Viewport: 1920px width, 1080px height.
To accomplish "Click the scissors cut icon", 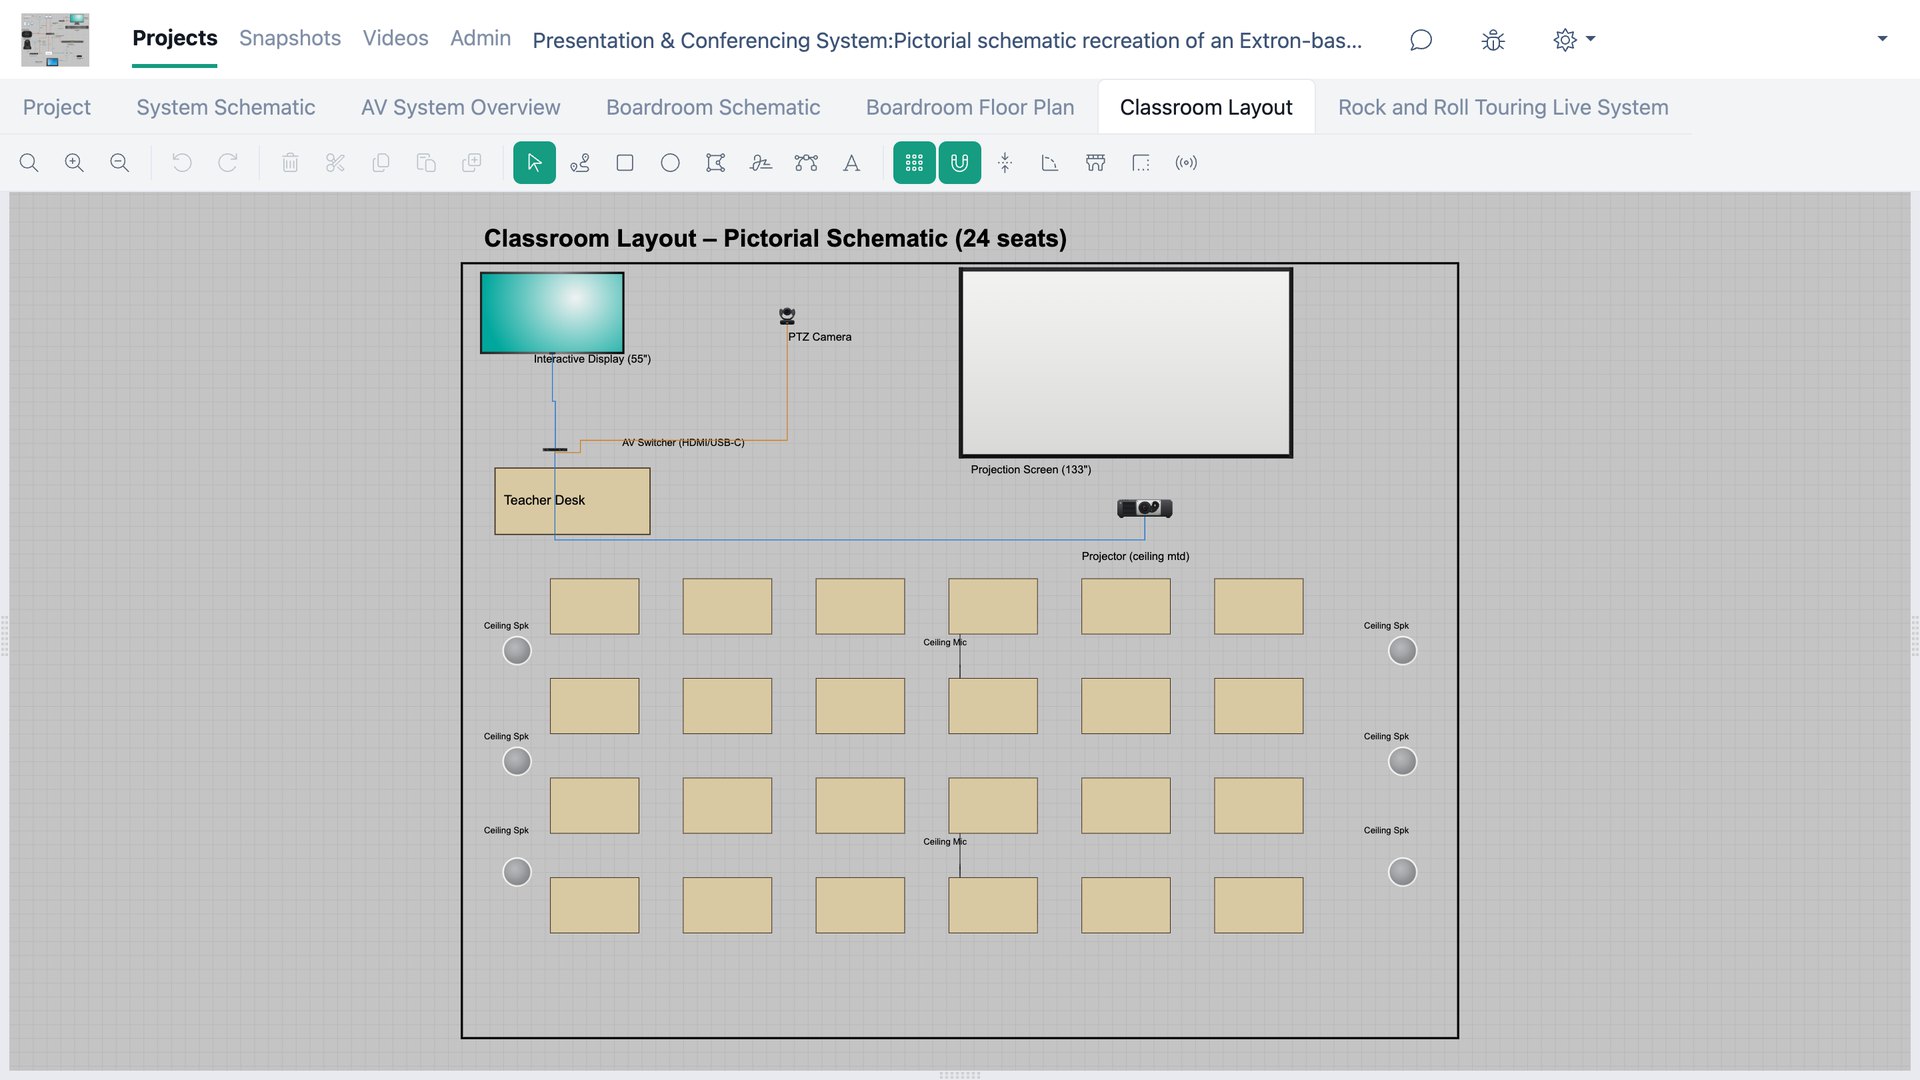I will pos(335,163).
